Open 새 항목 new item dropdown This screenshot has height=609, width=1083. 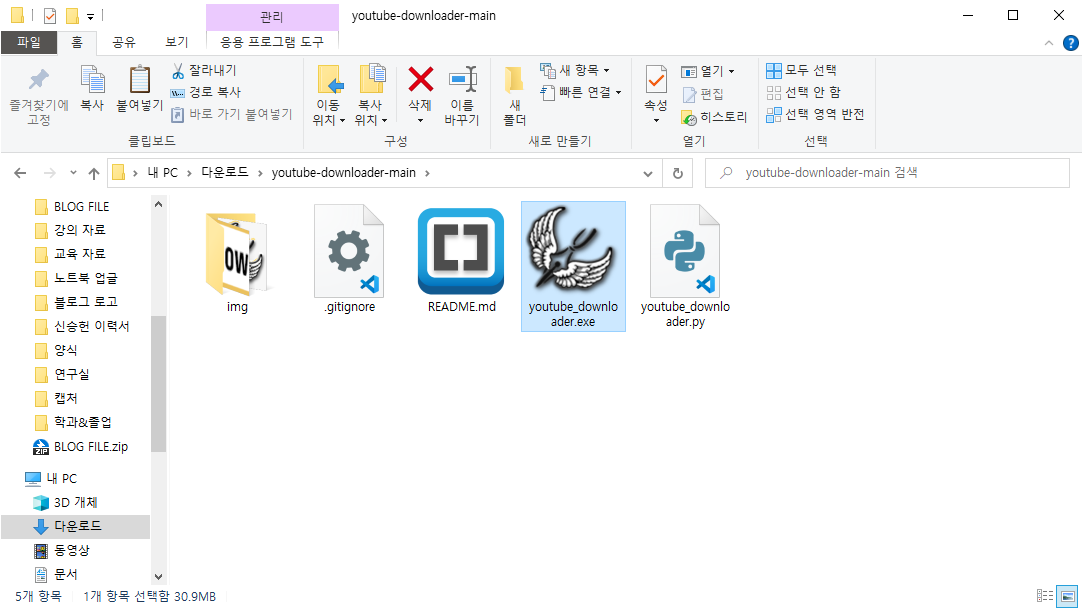(575, 70)
